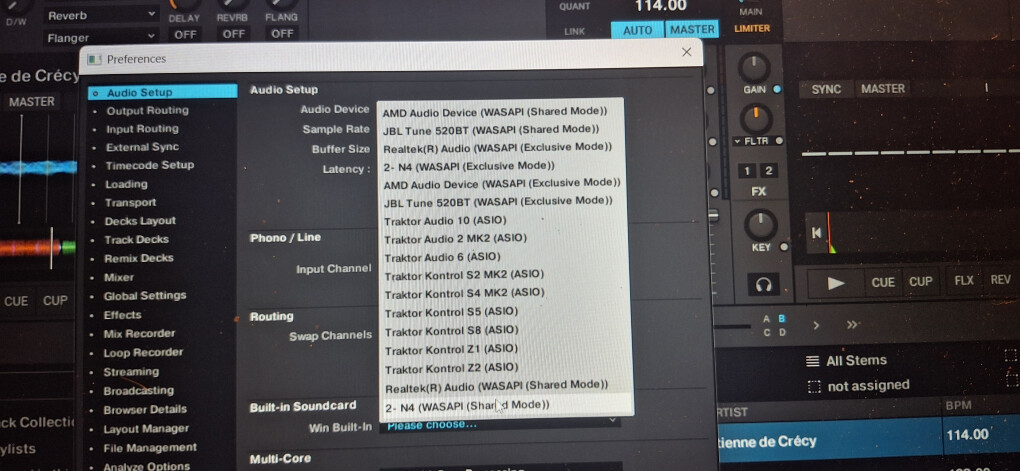Choose JBL Tune 520BT (WASAPI (Shared Mode))
Image resolution: width=1020 pixels, height=471 pixels.
pos(490,129)
